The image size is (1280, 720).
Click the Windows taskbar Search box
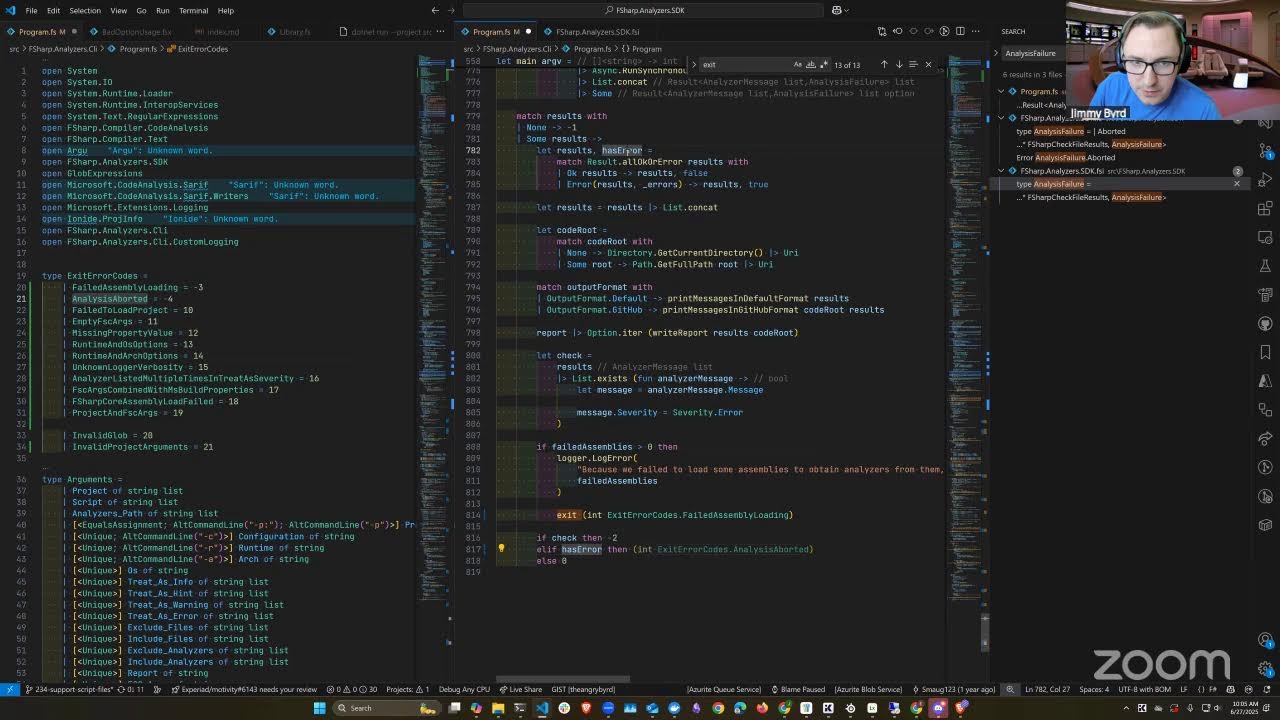[x=386, y=708]
